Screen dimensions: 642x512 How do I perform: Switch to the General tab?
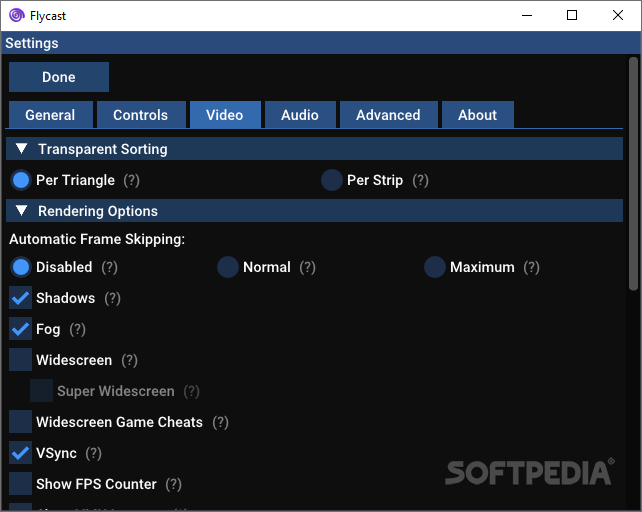(51, 115)
